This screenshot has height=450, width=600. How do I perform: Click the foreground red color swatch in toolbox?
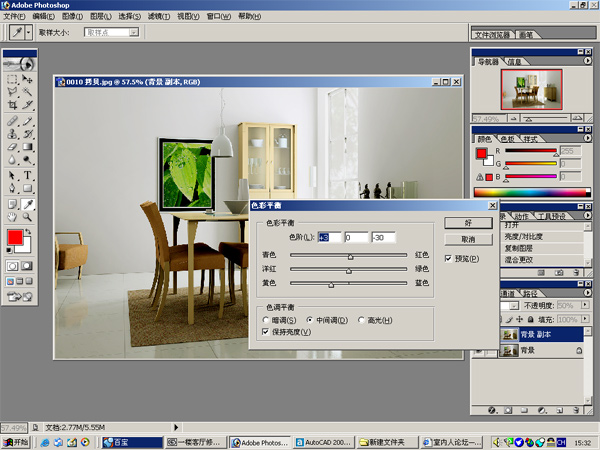pyautogui.click(x=15, y=237)
